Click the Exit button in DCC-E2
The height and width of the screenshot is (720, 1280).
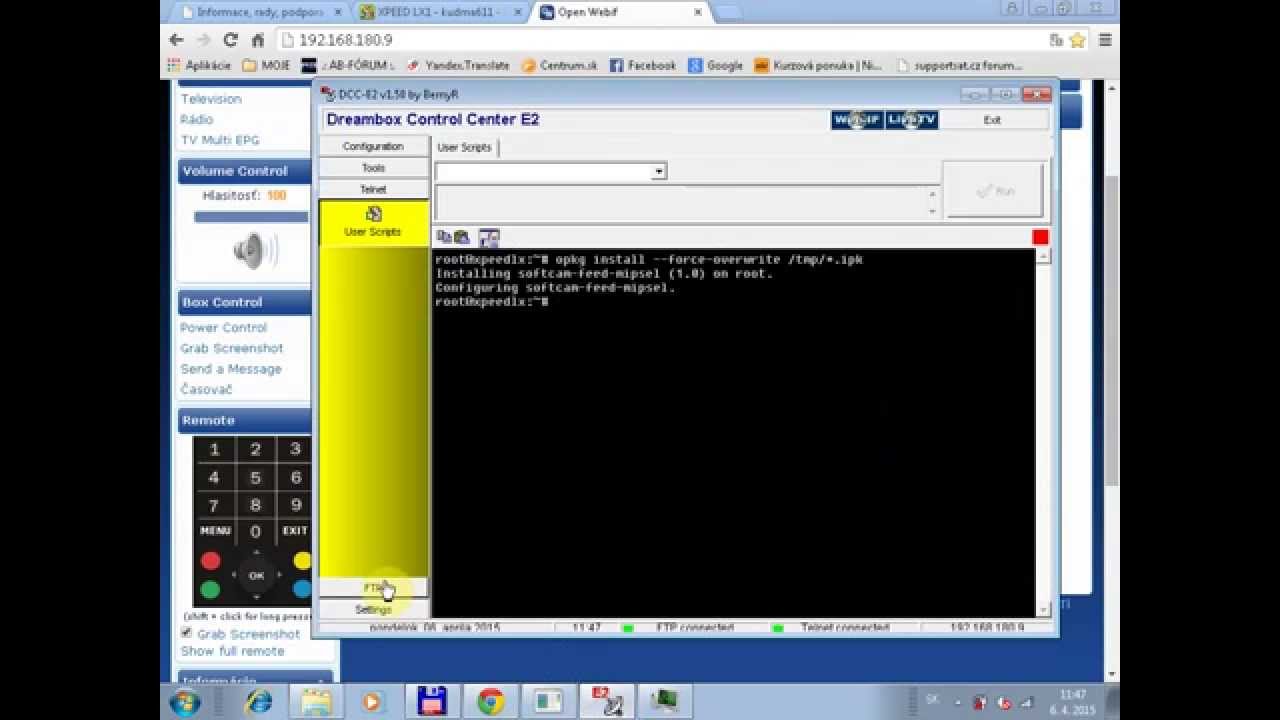click(x=992, y=120)
